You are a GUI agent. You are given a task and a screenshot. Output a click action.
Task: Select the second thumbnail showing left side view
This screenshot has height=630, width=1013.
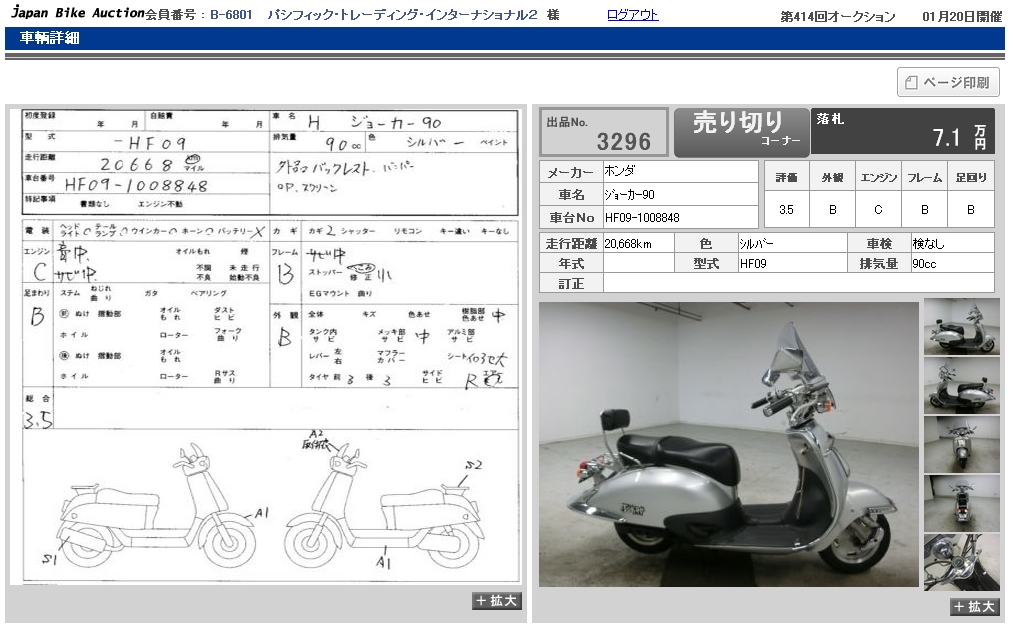click(x=961, y=385)
